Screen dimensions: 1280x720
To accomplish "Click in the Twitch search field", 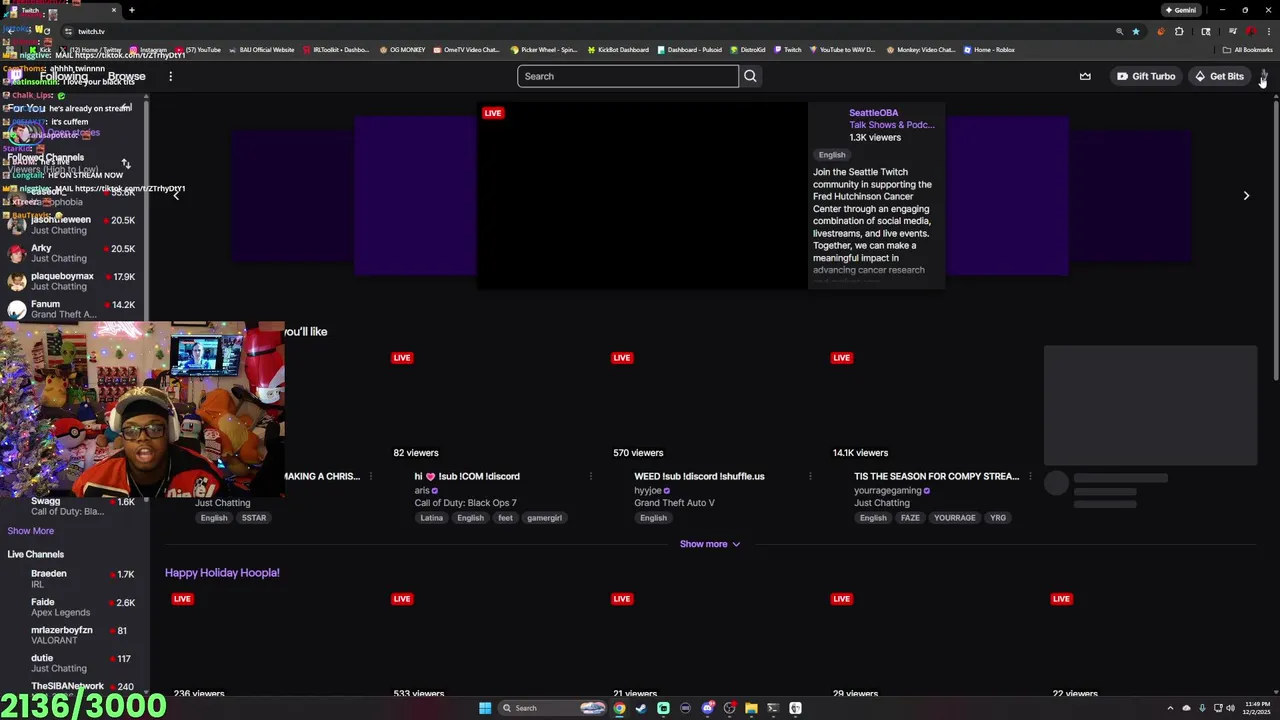I will click(x=628, y=76).
